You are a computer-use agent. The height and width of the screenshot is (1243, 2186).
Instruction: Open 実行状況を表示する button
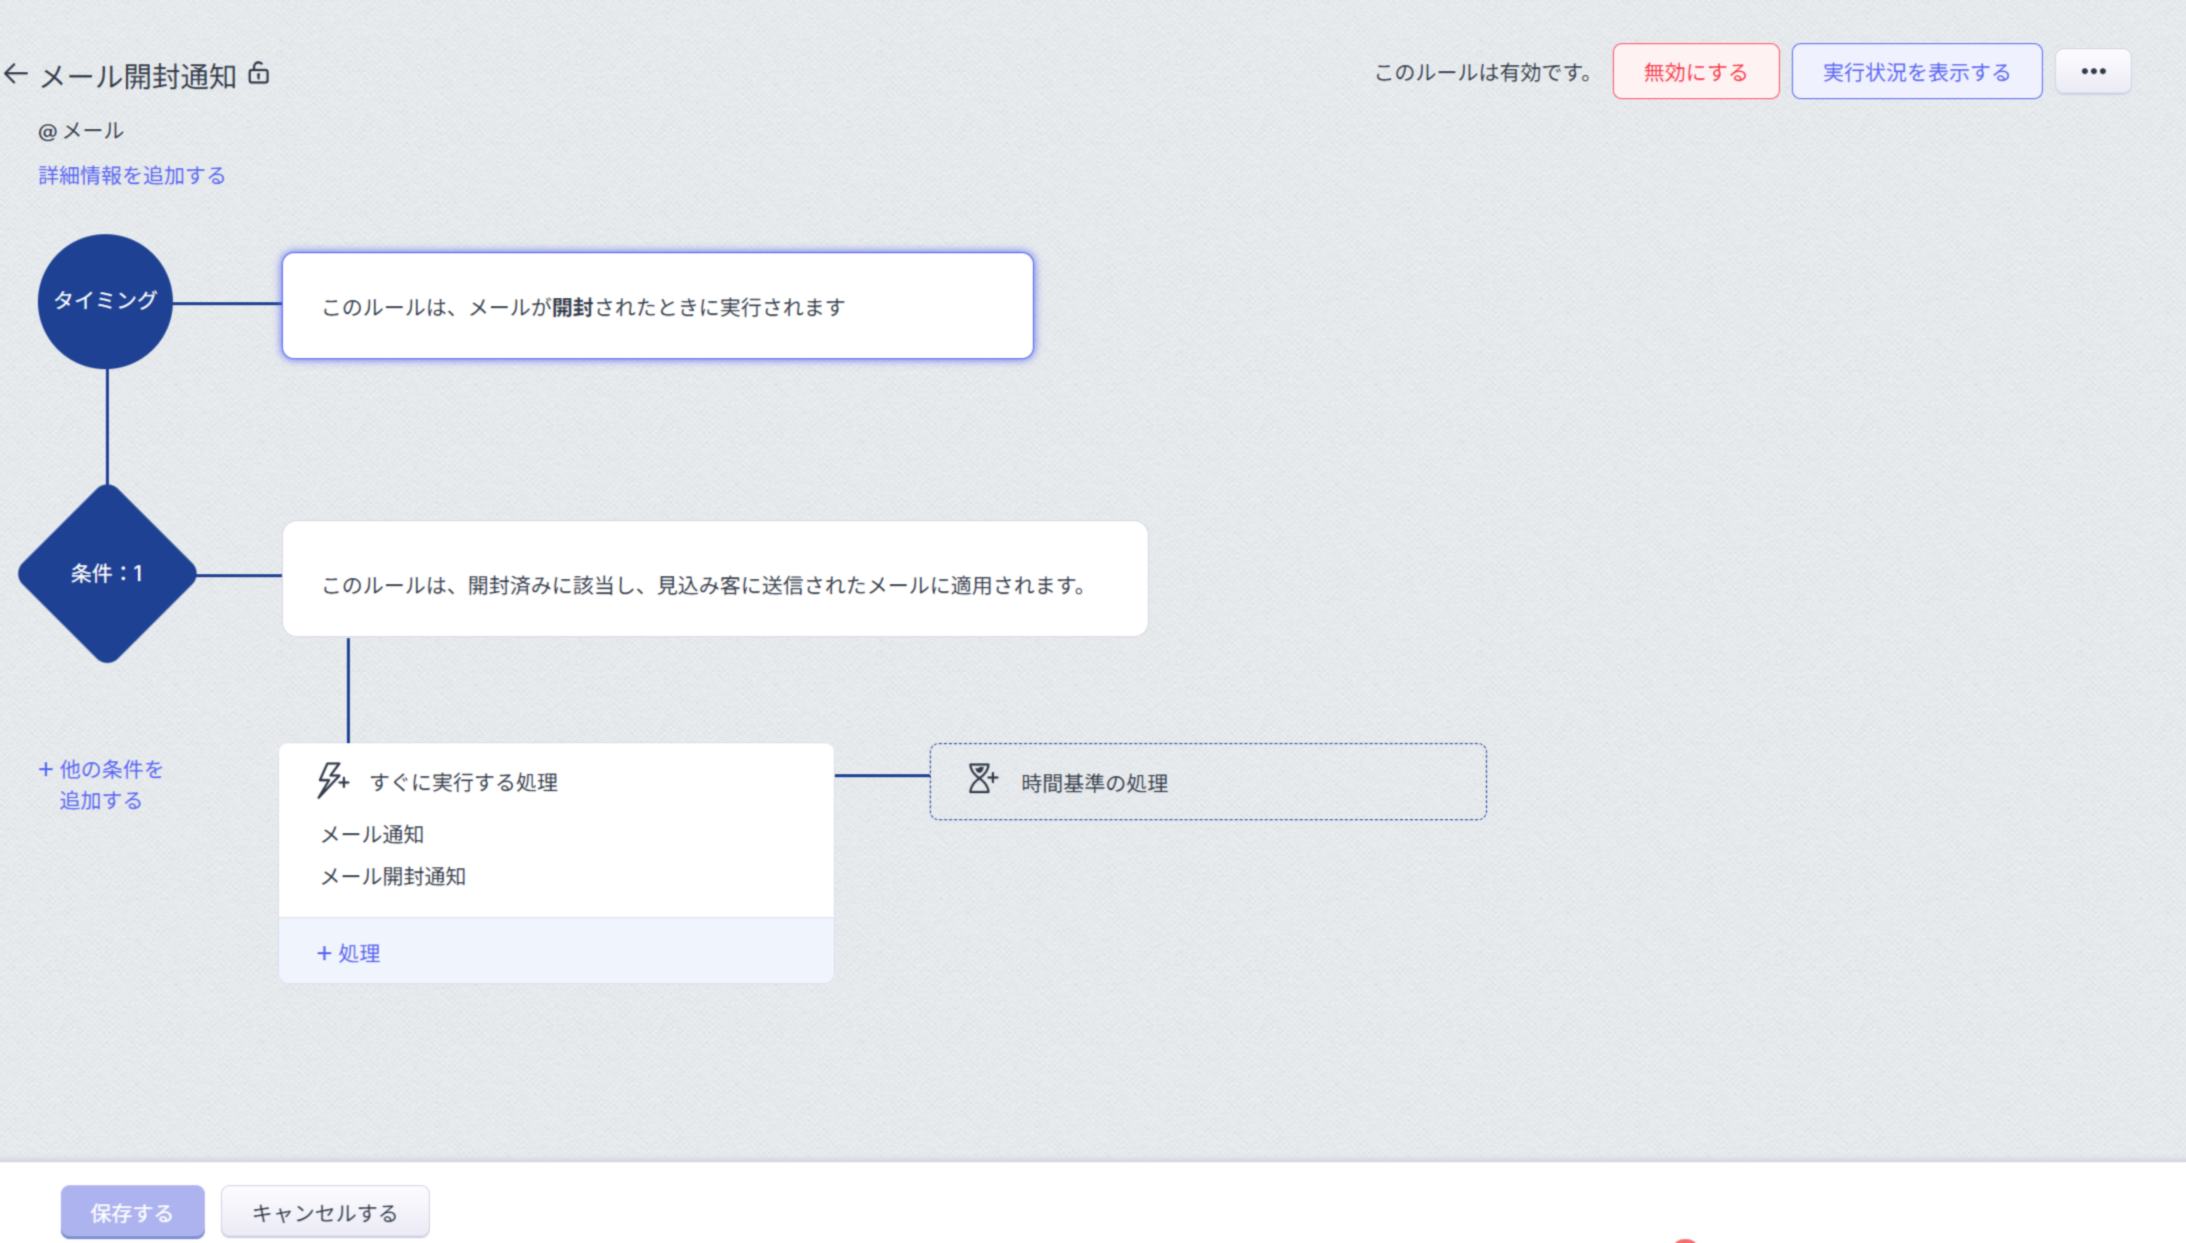click(x=1916, y=72)
